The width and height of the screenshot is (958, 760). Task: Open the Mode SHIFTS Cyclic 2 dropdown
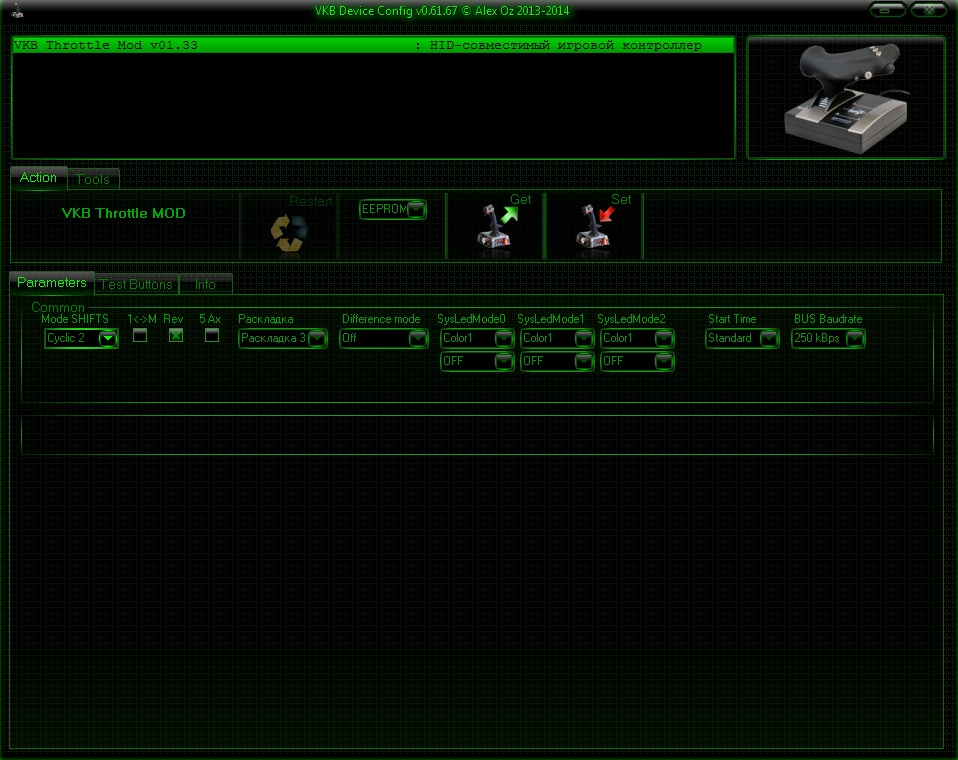coord(81,338)
